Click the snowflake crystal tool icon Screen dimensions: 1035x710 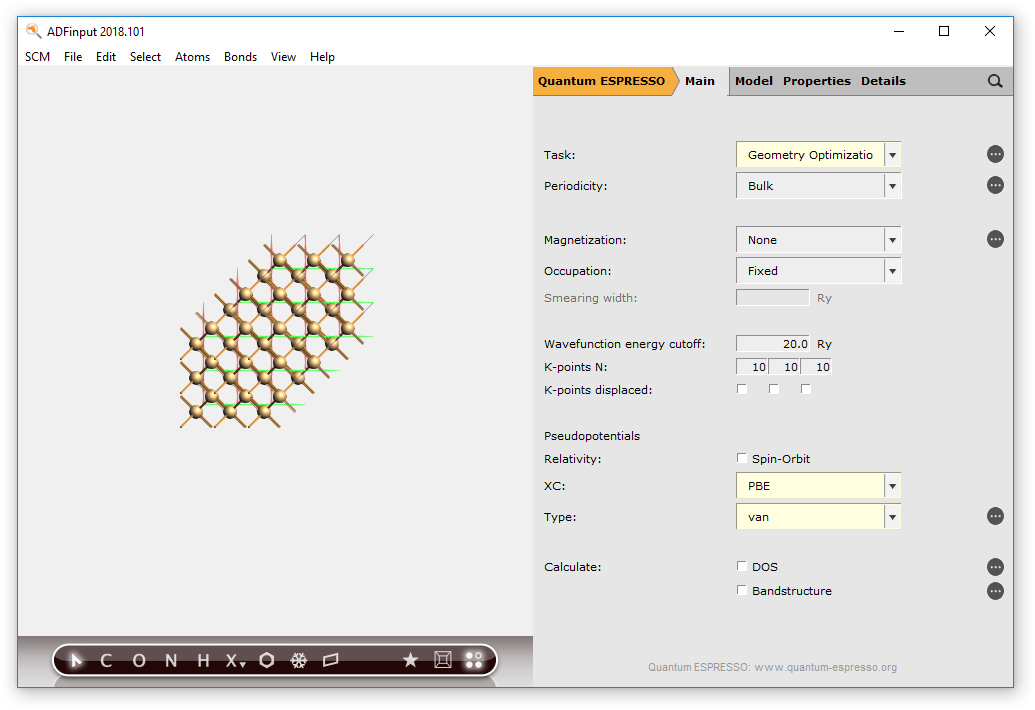click(298, 660)
